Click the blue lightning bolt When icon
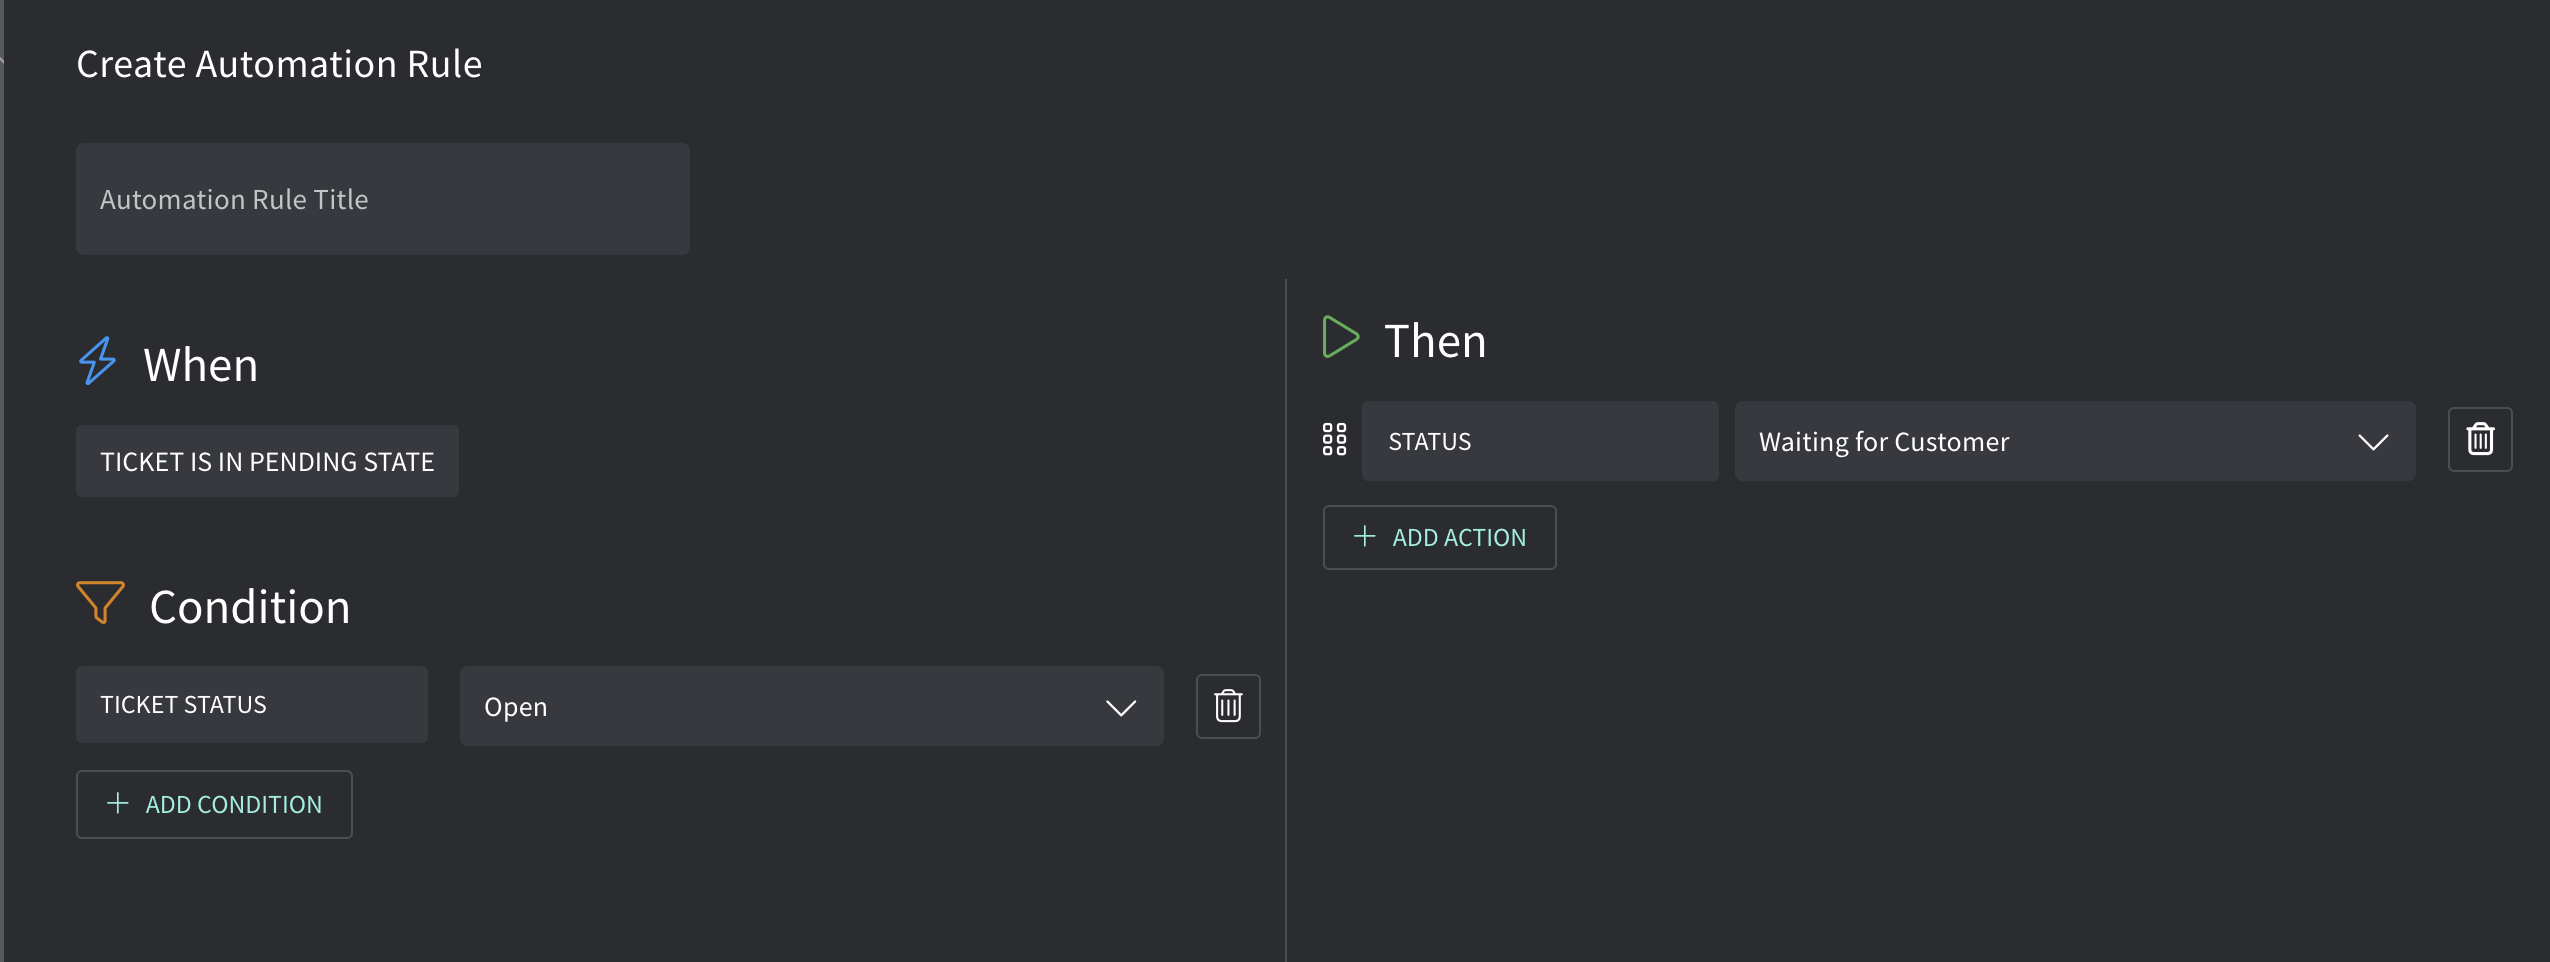Image resolution: width=2550 pixels, height=962 pixels. point(98,361)
